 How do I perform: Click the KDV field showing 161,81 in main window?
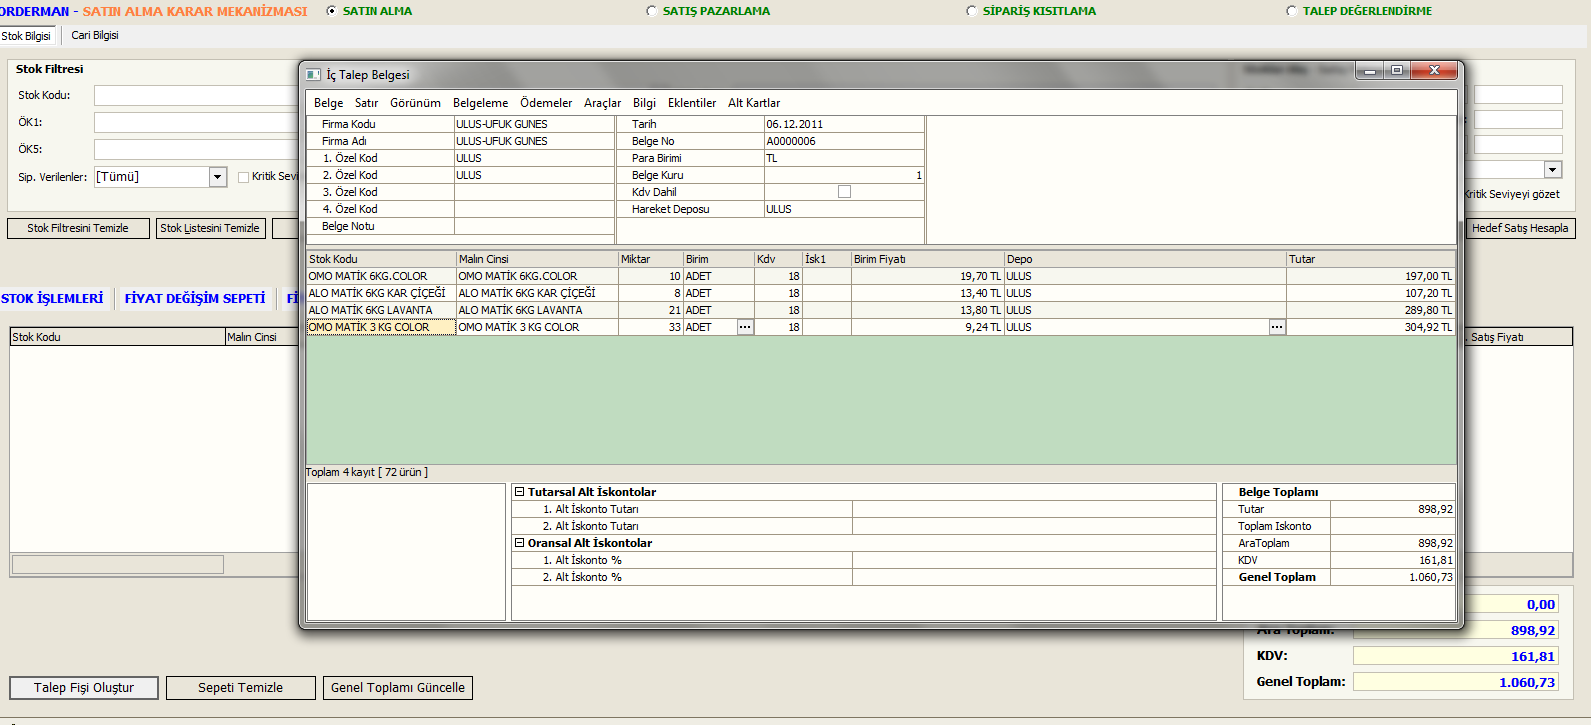[1456, 656]
